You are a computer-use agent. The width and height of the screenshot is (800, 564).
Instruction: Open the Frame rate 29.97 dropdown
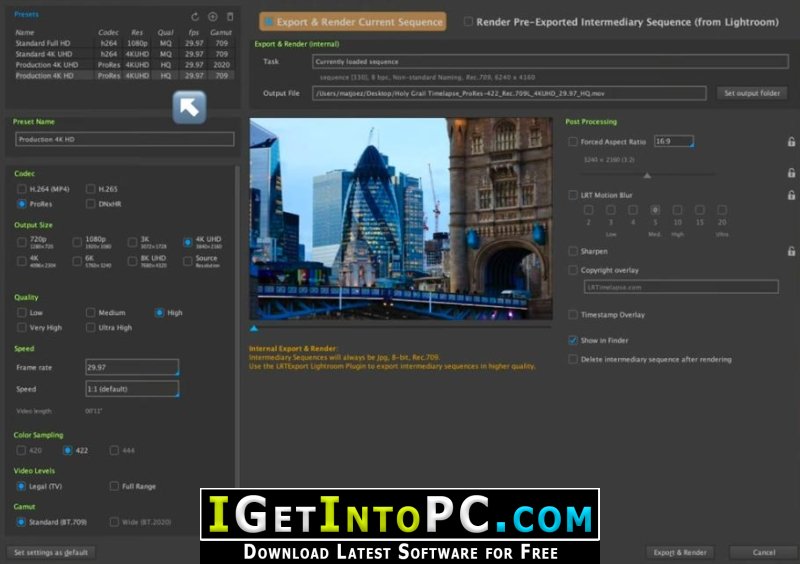click(x=132, y=368)
